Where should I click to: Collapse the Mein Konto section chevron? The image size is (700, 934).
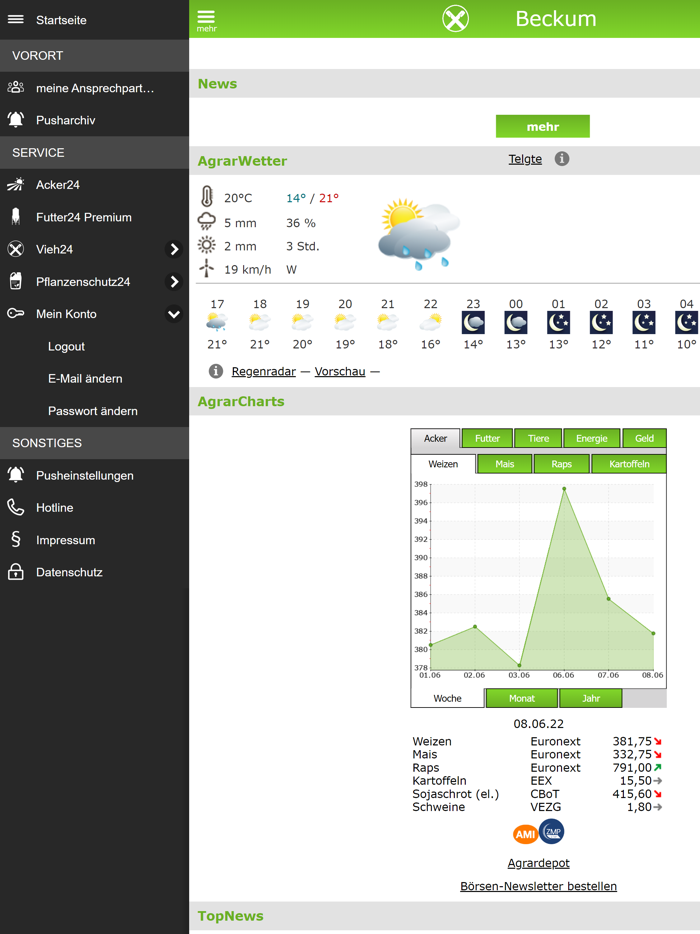click(x=174, y=314)
